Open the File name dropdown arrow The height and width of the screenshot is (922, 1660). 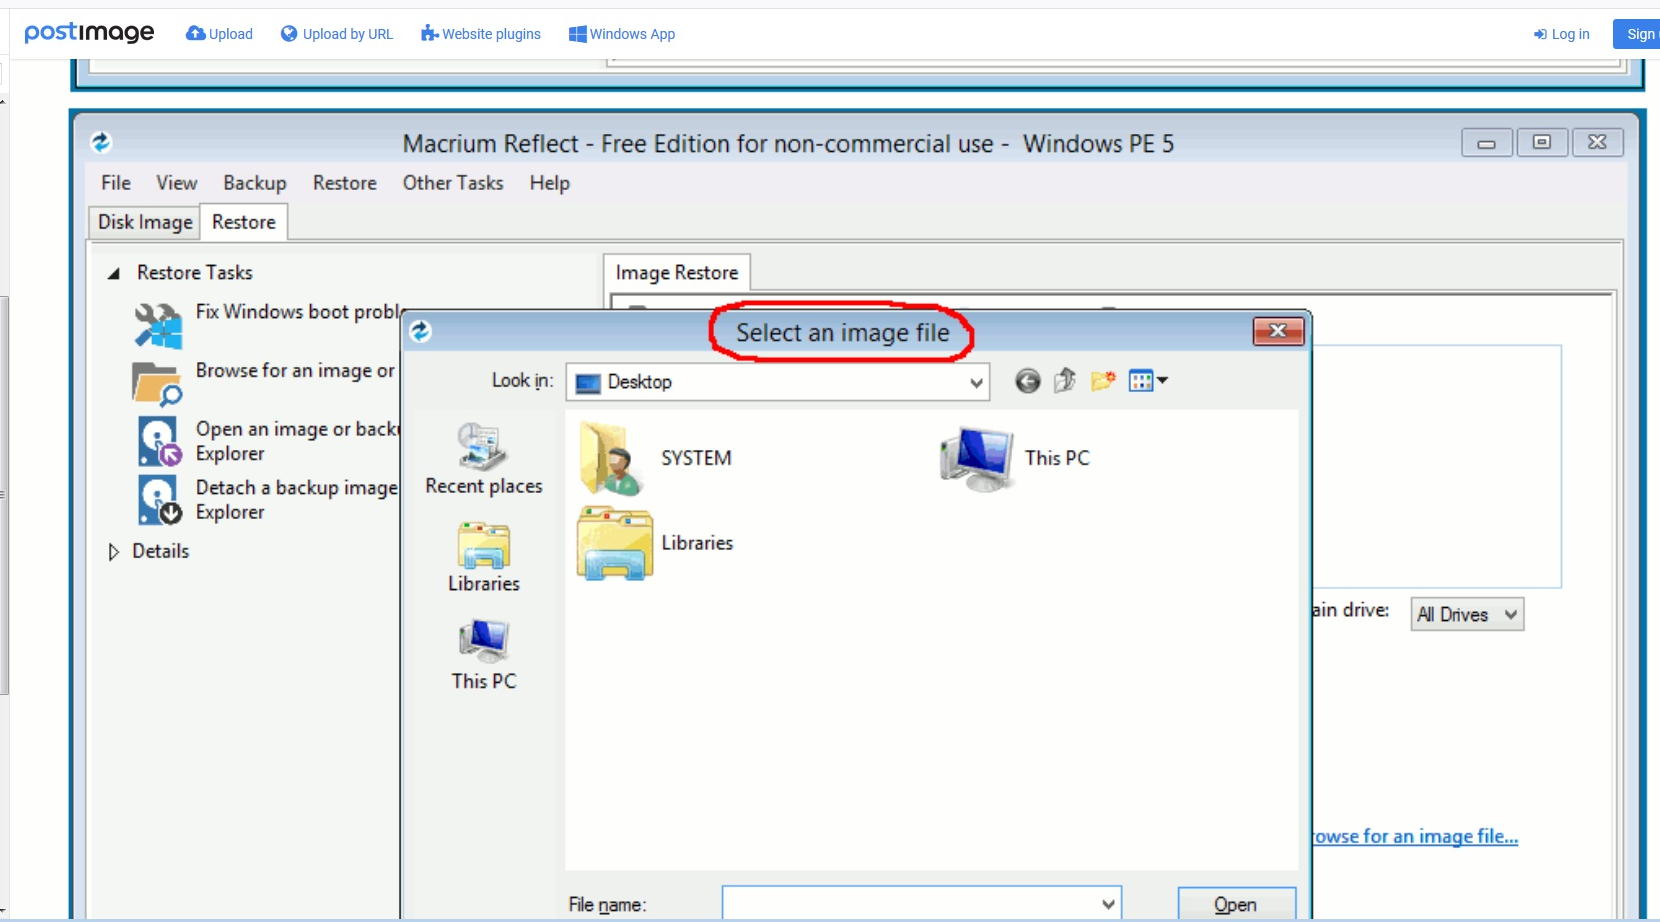click(x=1108, y=904)
